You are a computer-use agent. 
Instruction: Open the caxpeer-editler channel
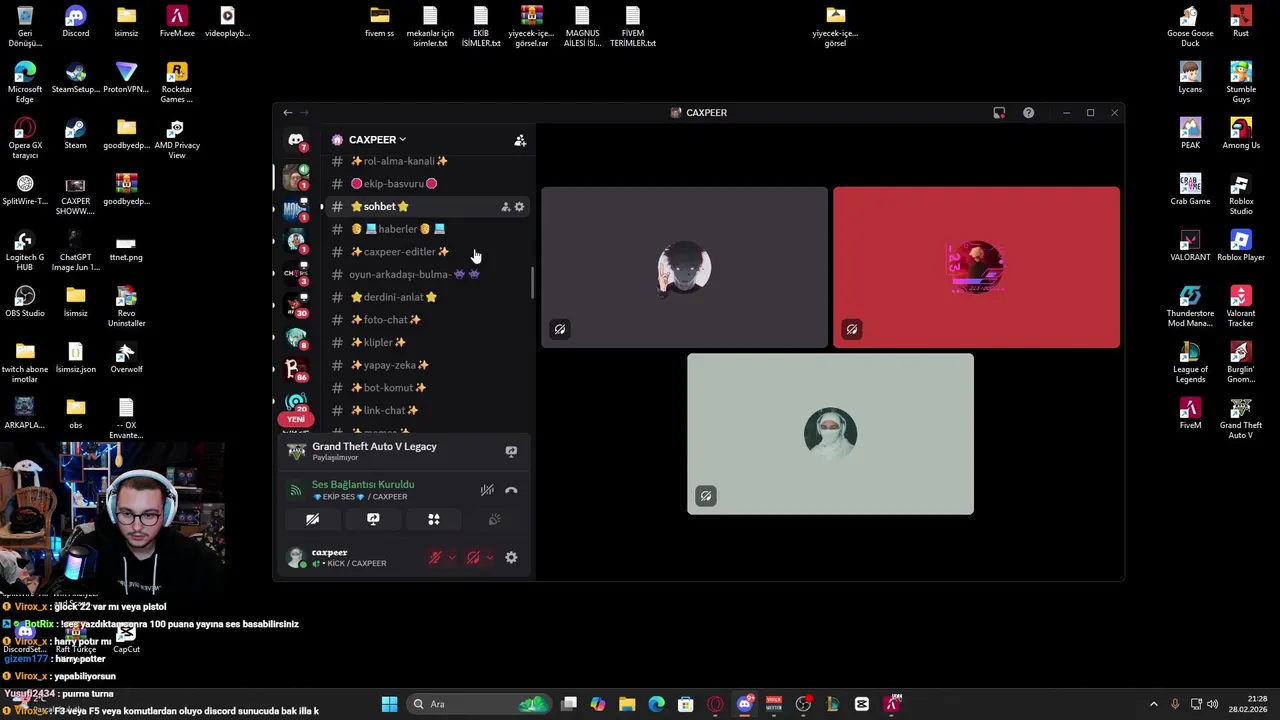coord(427,252)
